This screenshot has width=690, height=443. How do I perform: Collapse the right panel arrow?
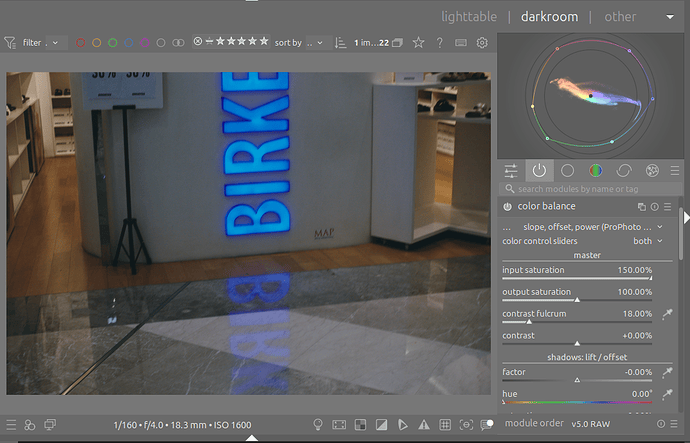[x=686, y=218]
